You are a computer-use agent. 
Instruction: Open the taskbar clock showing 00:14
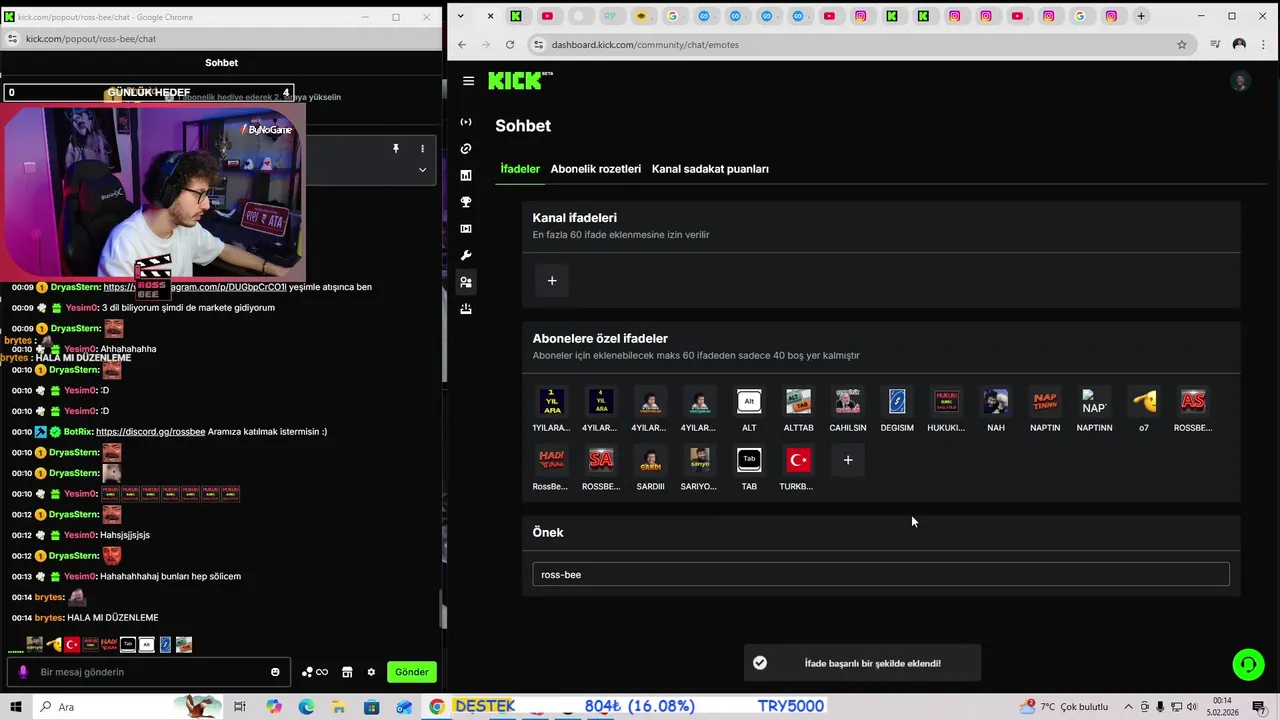tap(1222, 706)
